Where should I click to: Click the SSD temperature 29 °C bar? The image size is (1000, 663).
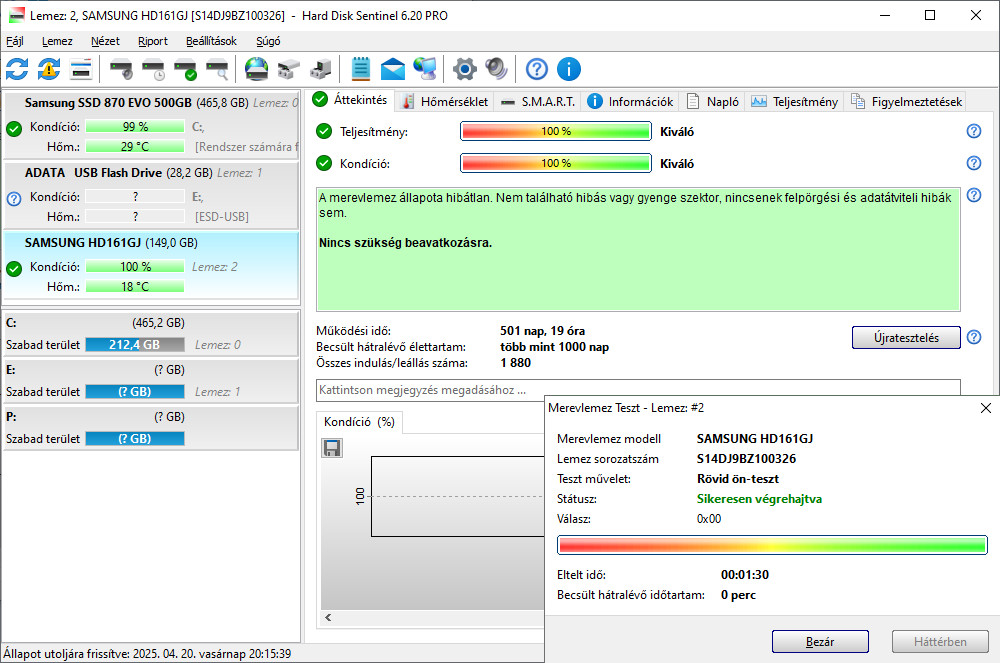[135, 147]
